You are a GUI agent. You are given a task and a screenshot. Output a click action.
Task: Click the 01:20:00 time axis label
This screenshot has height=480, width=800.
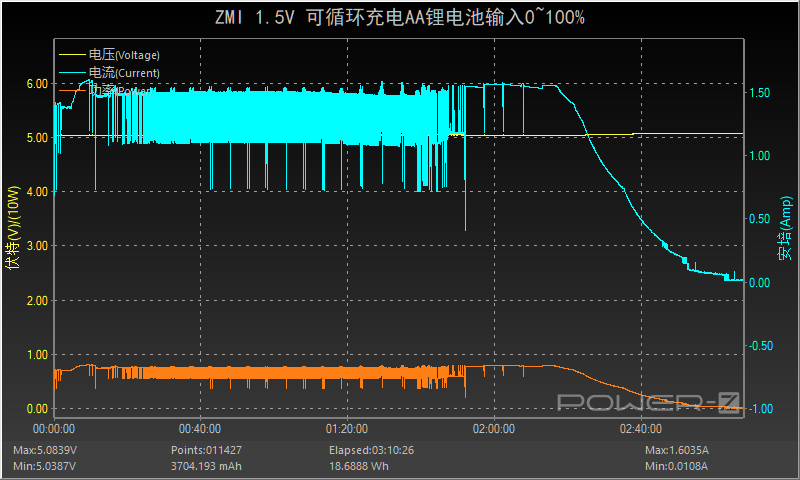(x=347, y=429)
